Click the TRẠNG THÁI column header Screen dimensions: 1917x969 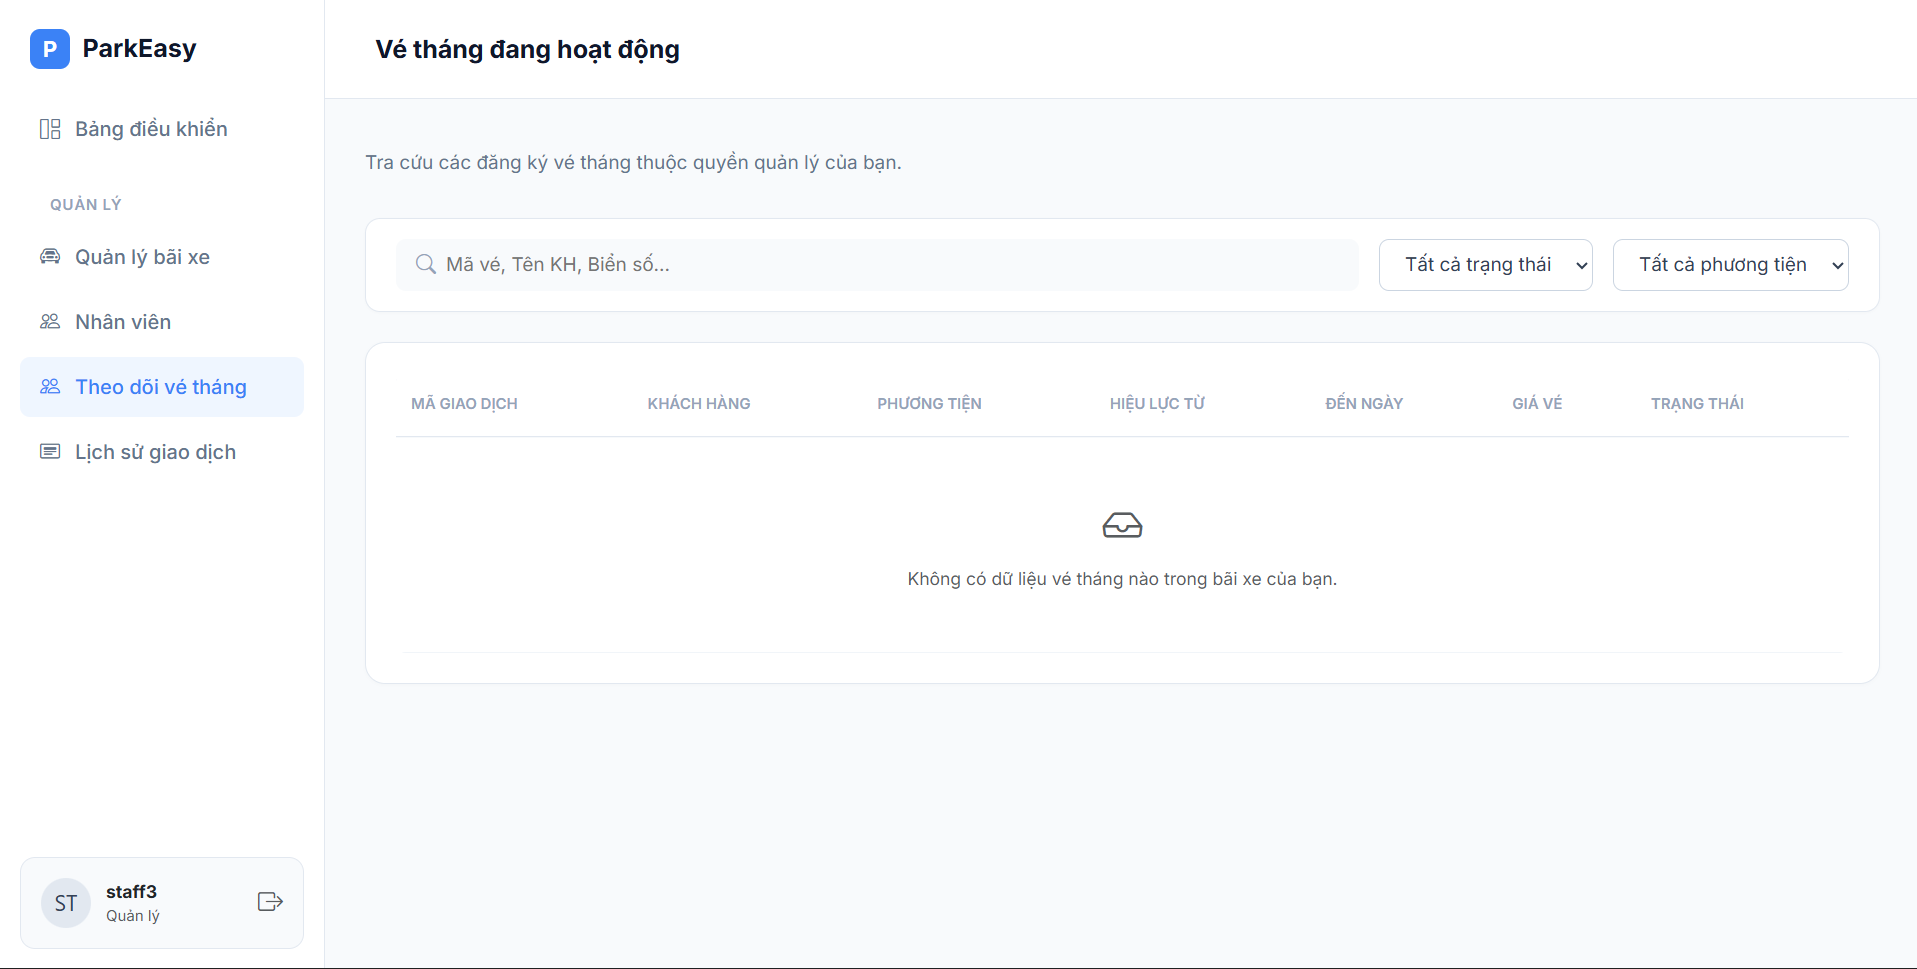click(x=1697, y=404)
